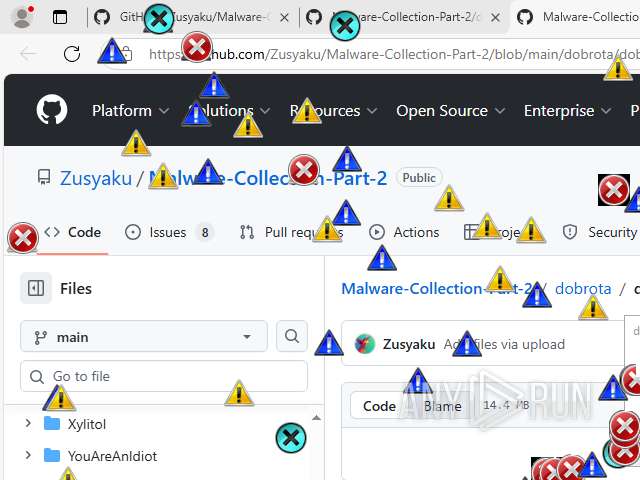Click the Go to file search field
Viewport: 640px width, 480px height.
[164, 376]
